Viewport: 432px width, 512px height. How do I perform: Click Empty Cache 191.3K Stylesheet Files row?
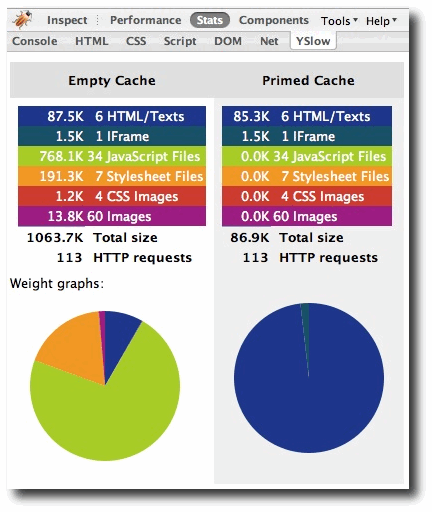coord(112,176)
